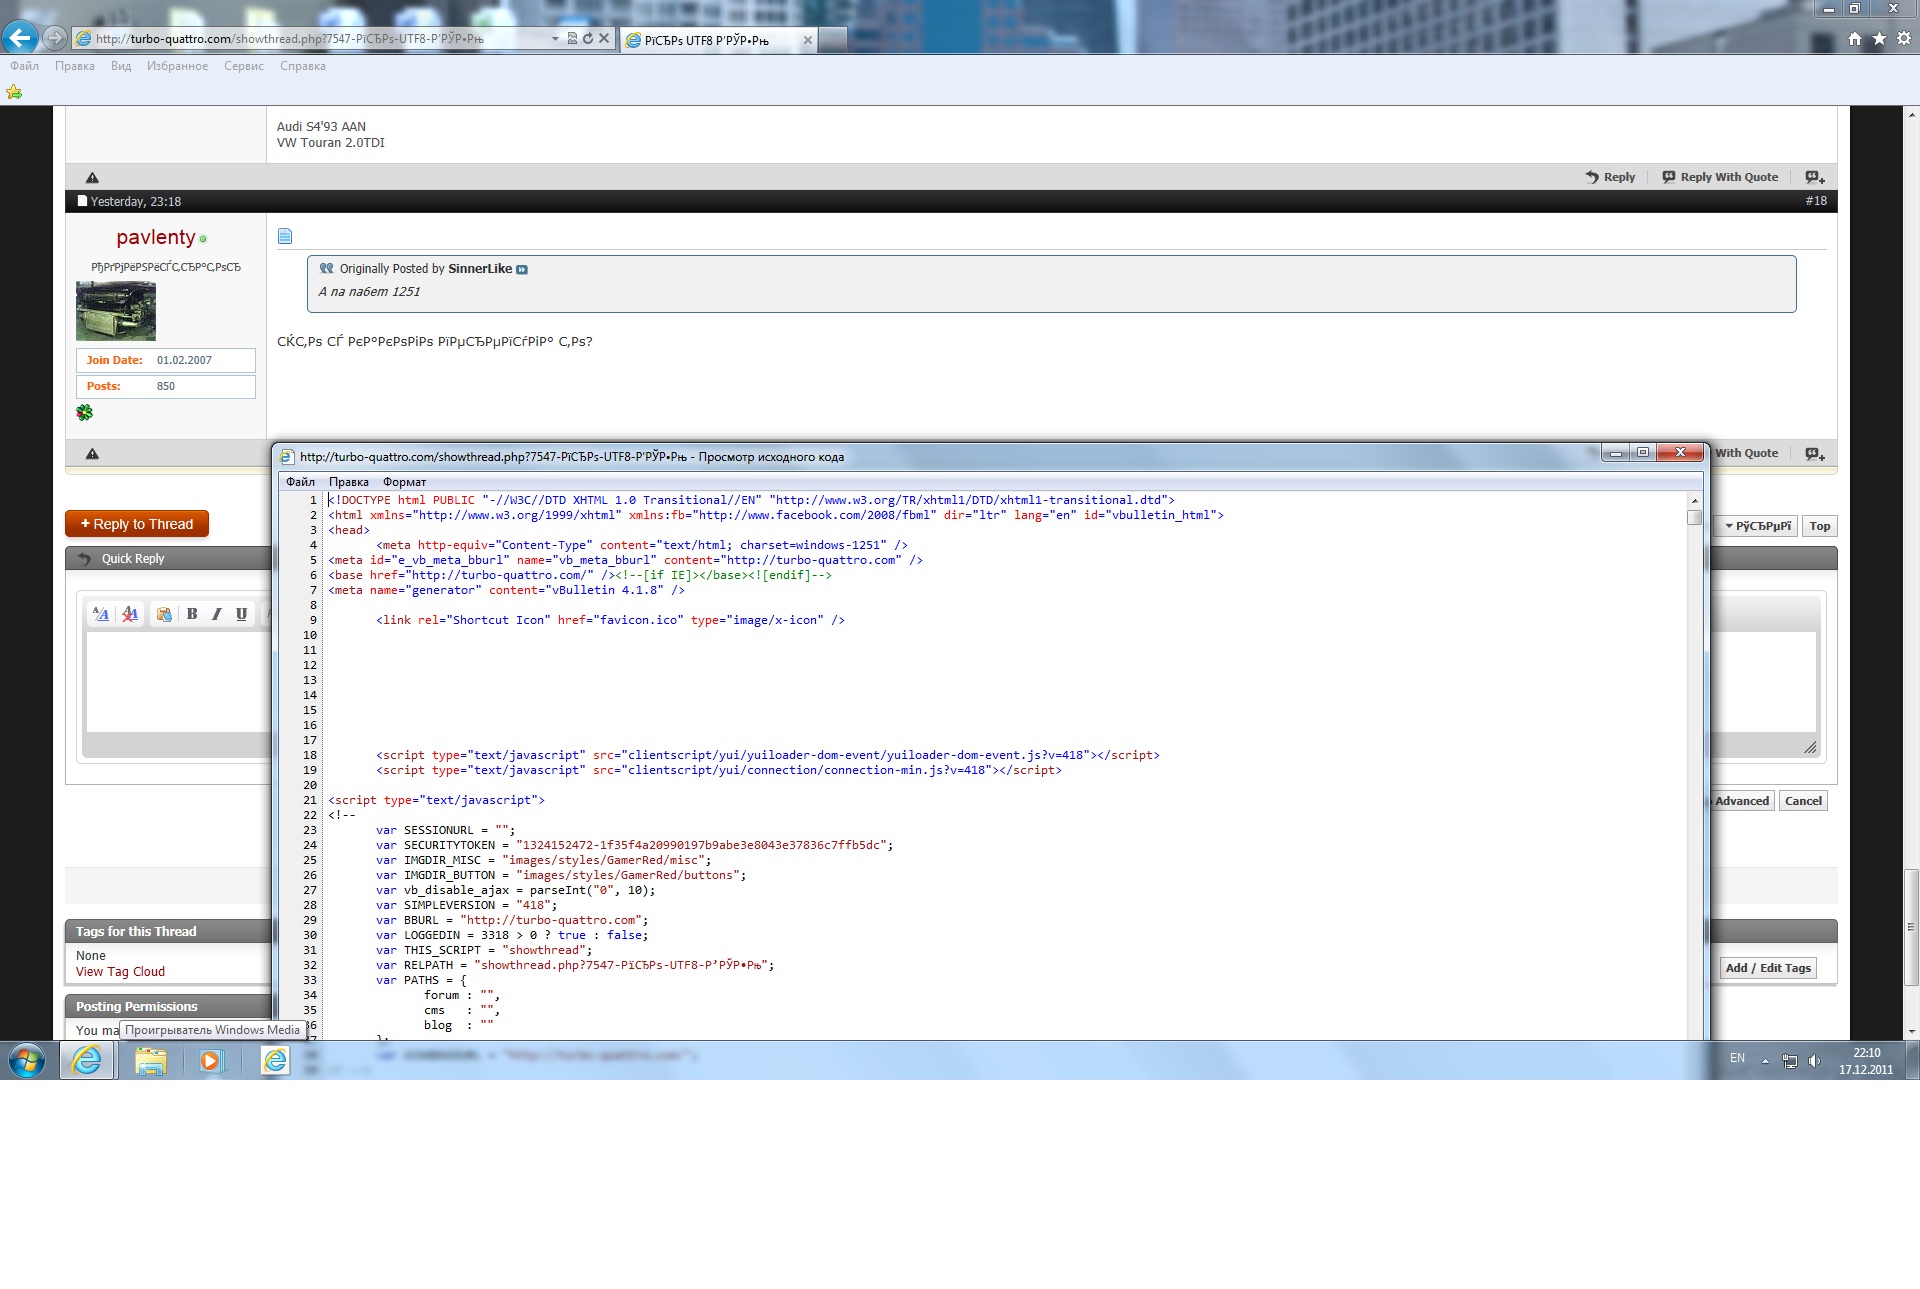Open the IE Favorites star icon

click(1879, 38)
